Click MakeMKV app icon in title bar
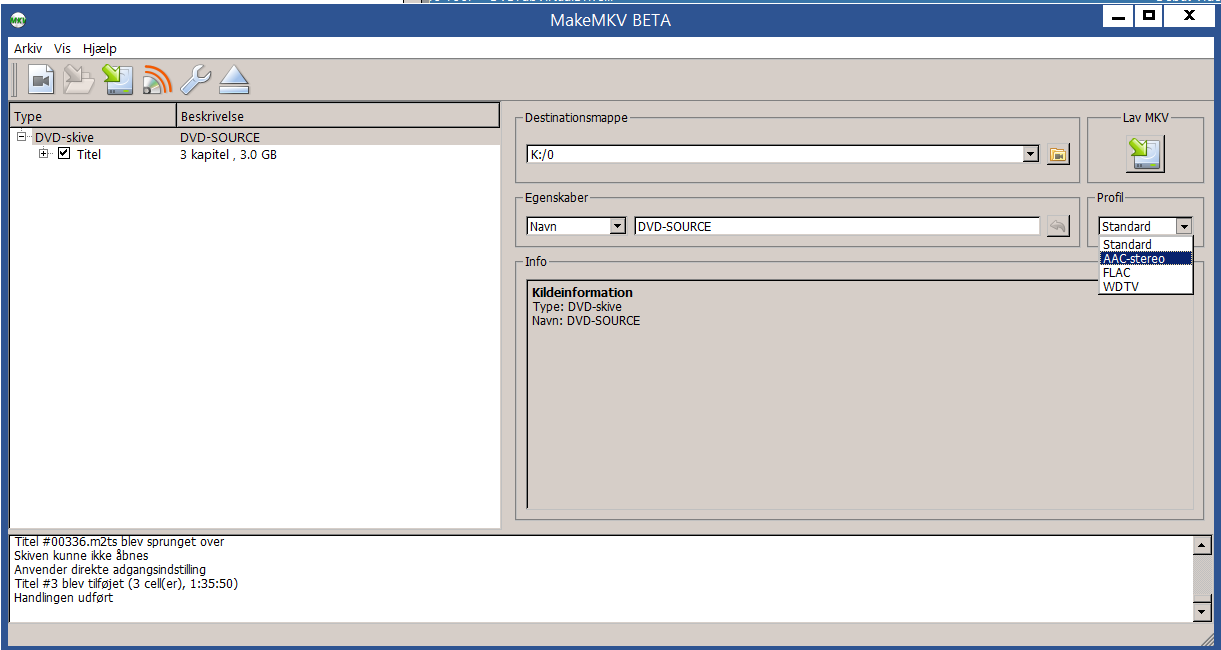This screenshot has height=650, width=1221. point(18,19)
